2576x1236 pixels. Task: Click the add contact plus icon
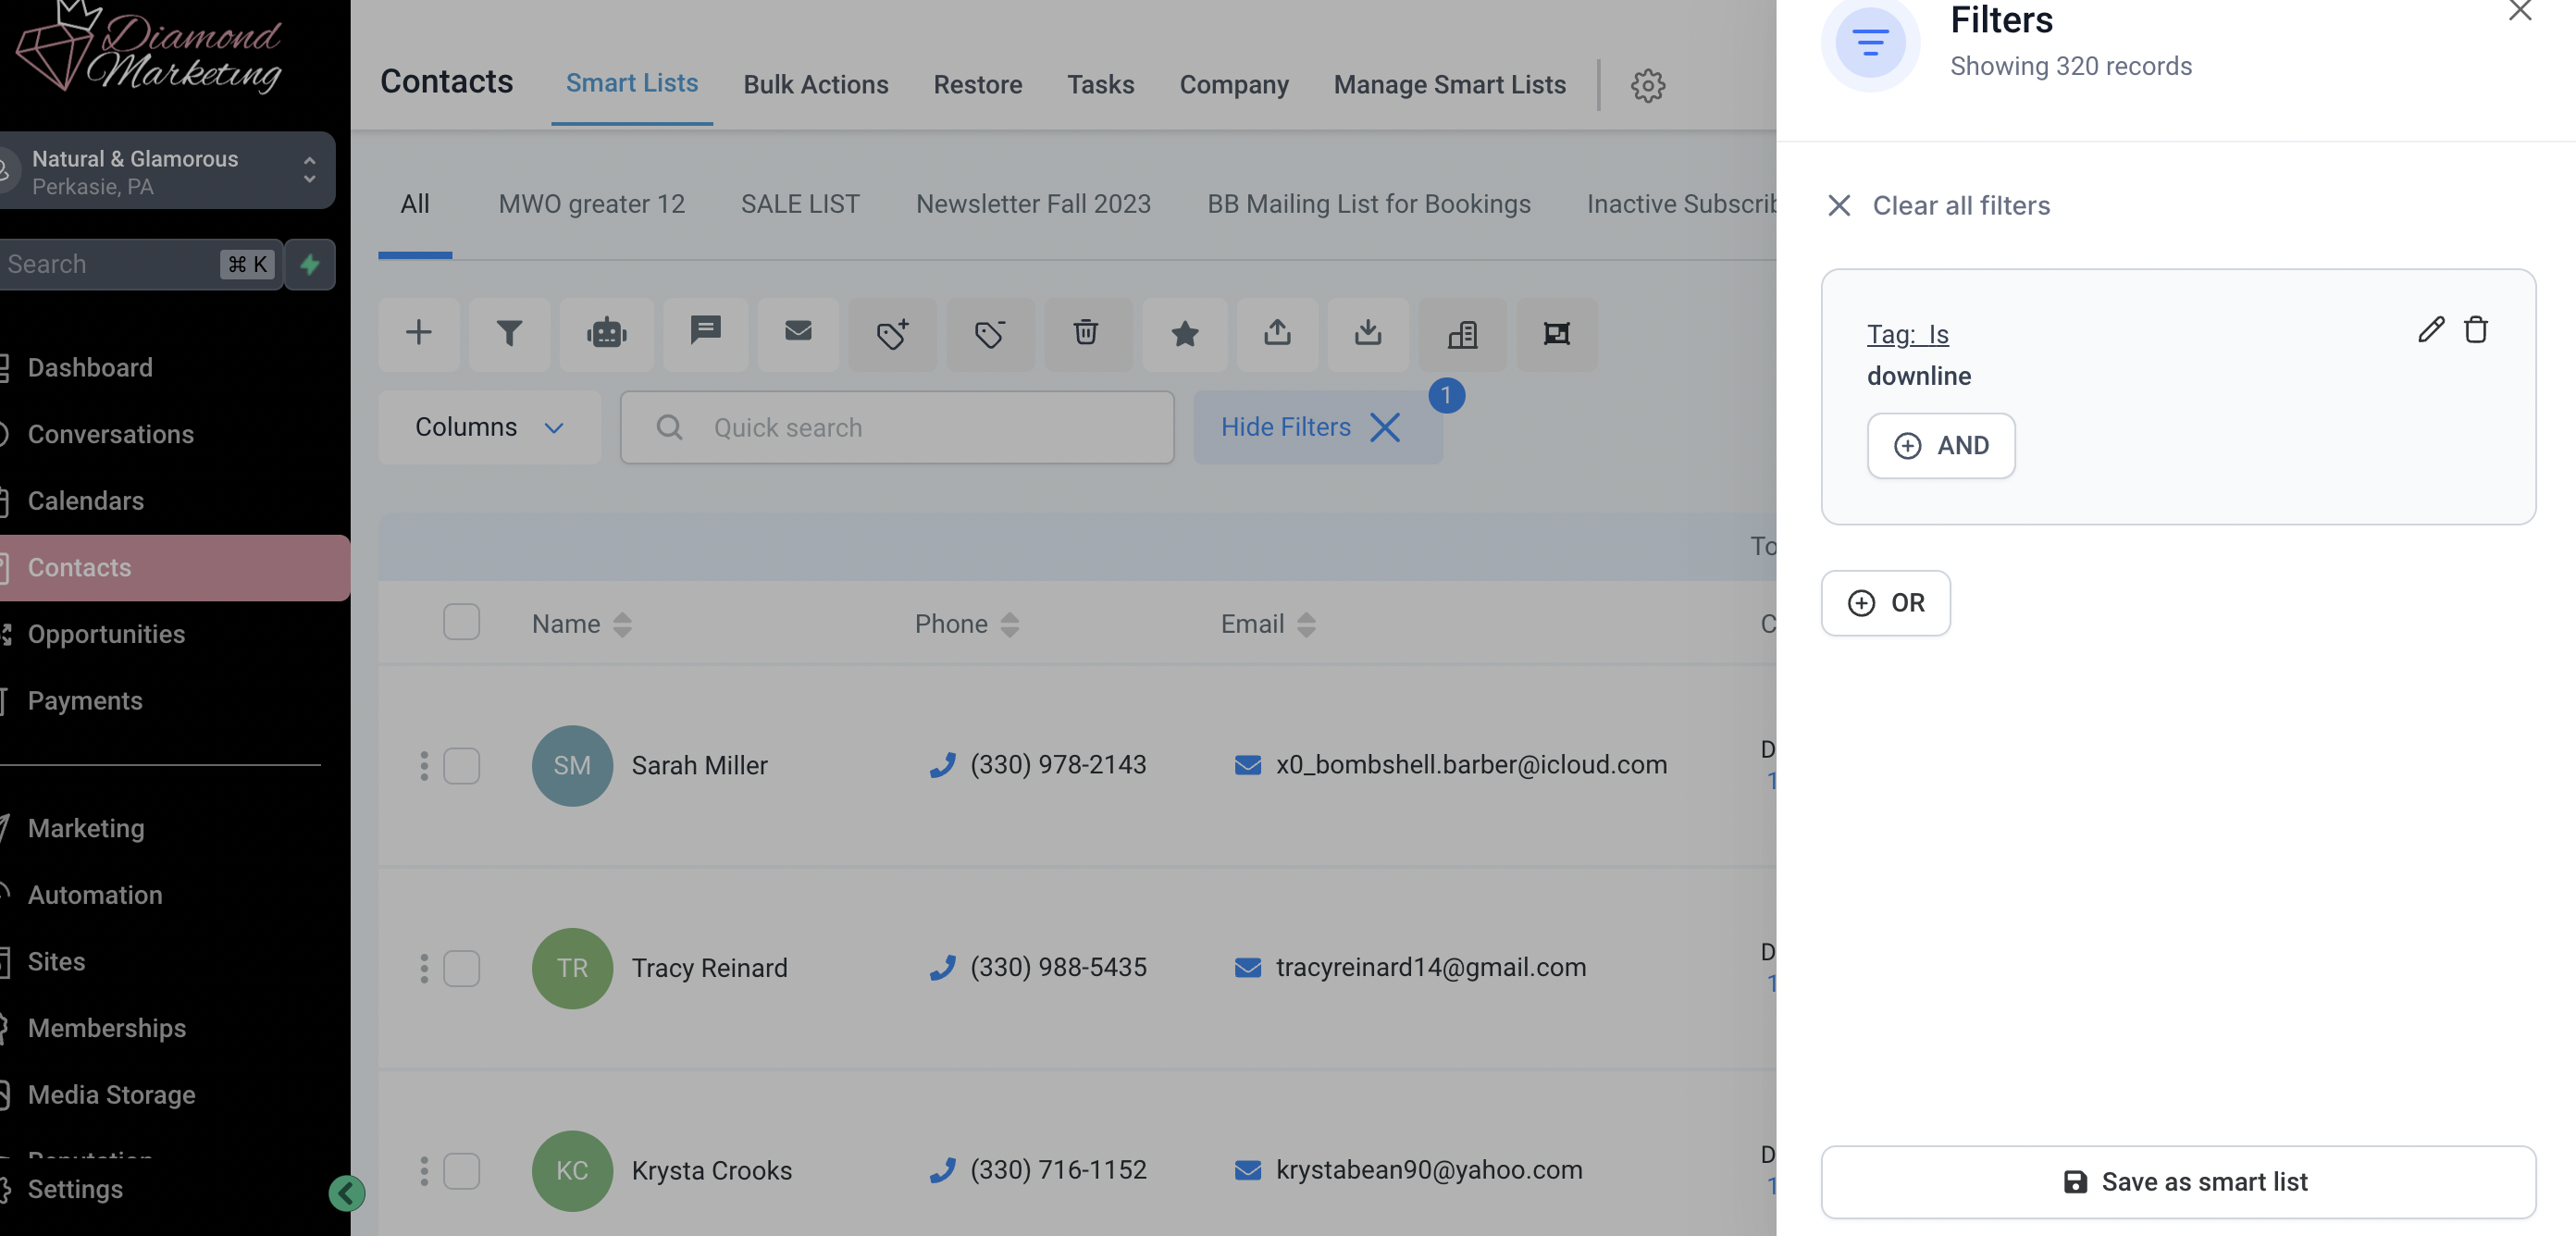pos(418,333)
